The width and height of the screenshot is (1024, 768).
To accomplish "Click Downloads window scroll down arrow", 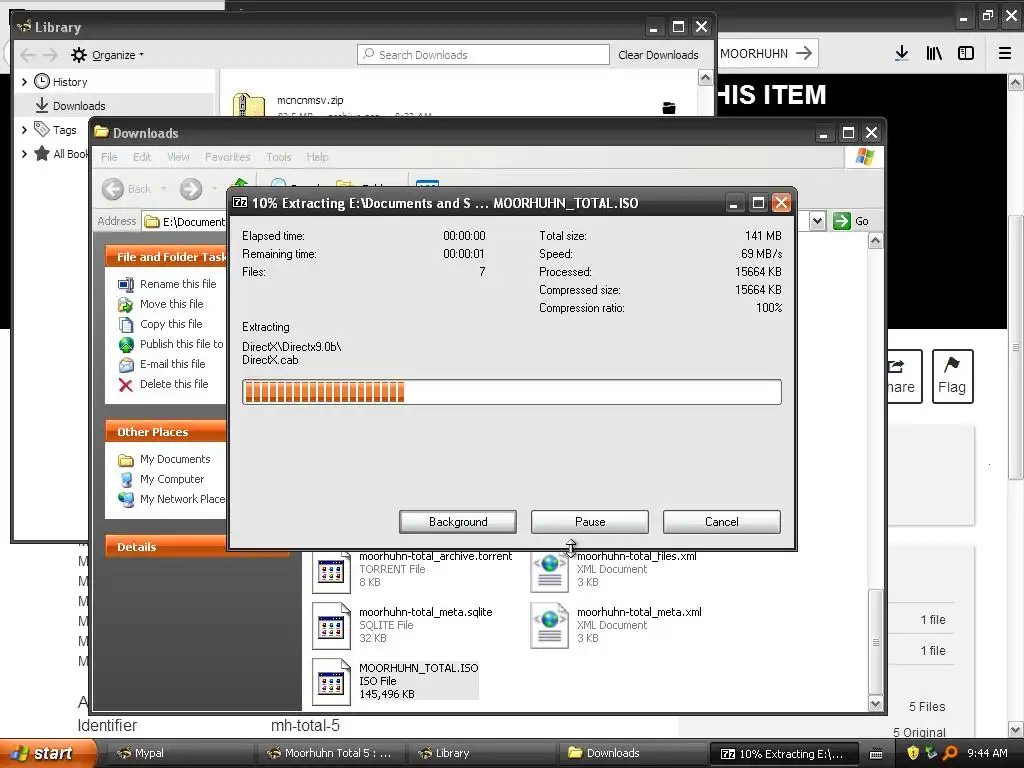I will coord(875,703).
